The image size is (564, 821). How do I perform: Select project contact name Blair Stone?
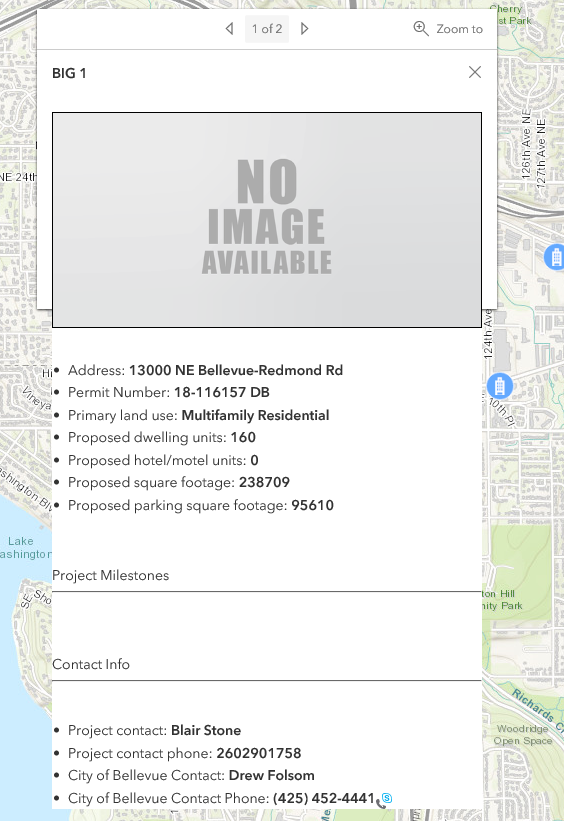point(206,730)
